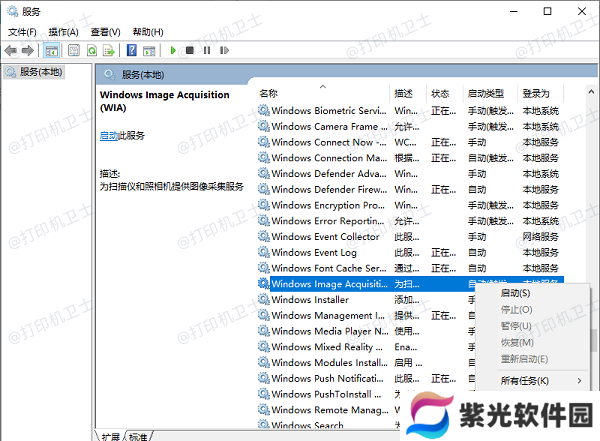Image resolution: width=600 pixels, height=441 pixels.
Task: Toggle the action pane toolbar icon
Action: (x=149, y=51)
